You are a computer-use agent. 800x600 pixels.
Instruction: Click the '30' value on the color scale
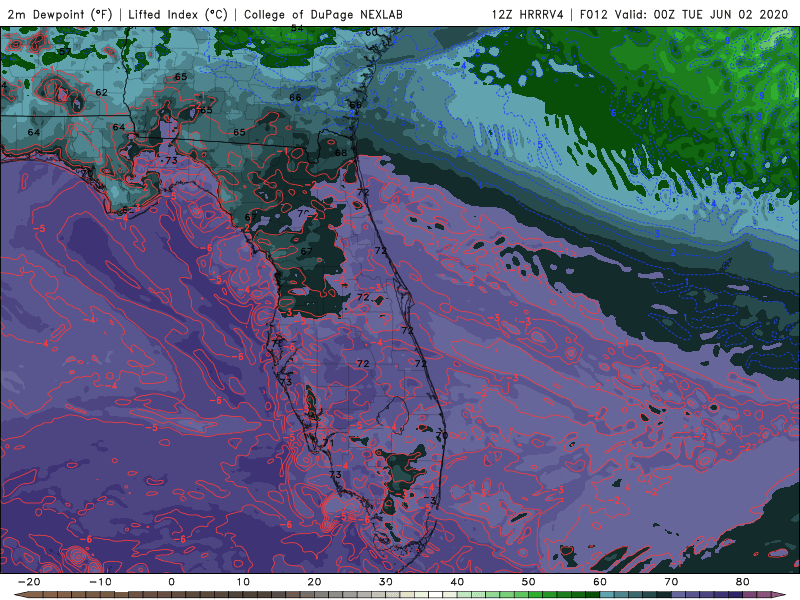pyautogui.click(x=386, y=582)
